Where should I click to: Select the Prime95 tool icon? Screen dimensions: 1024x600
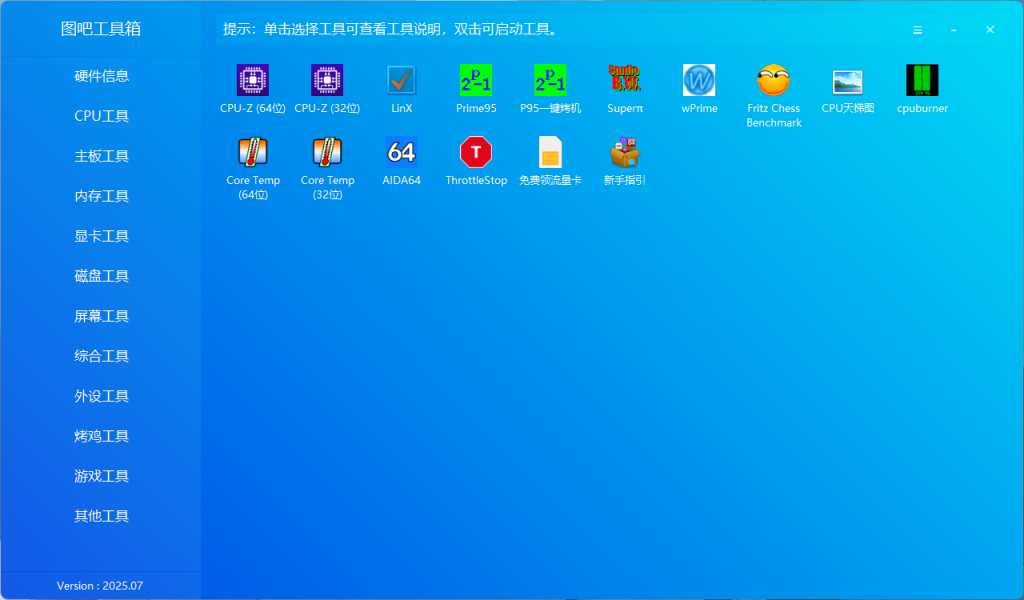click(x=476, y=80)
